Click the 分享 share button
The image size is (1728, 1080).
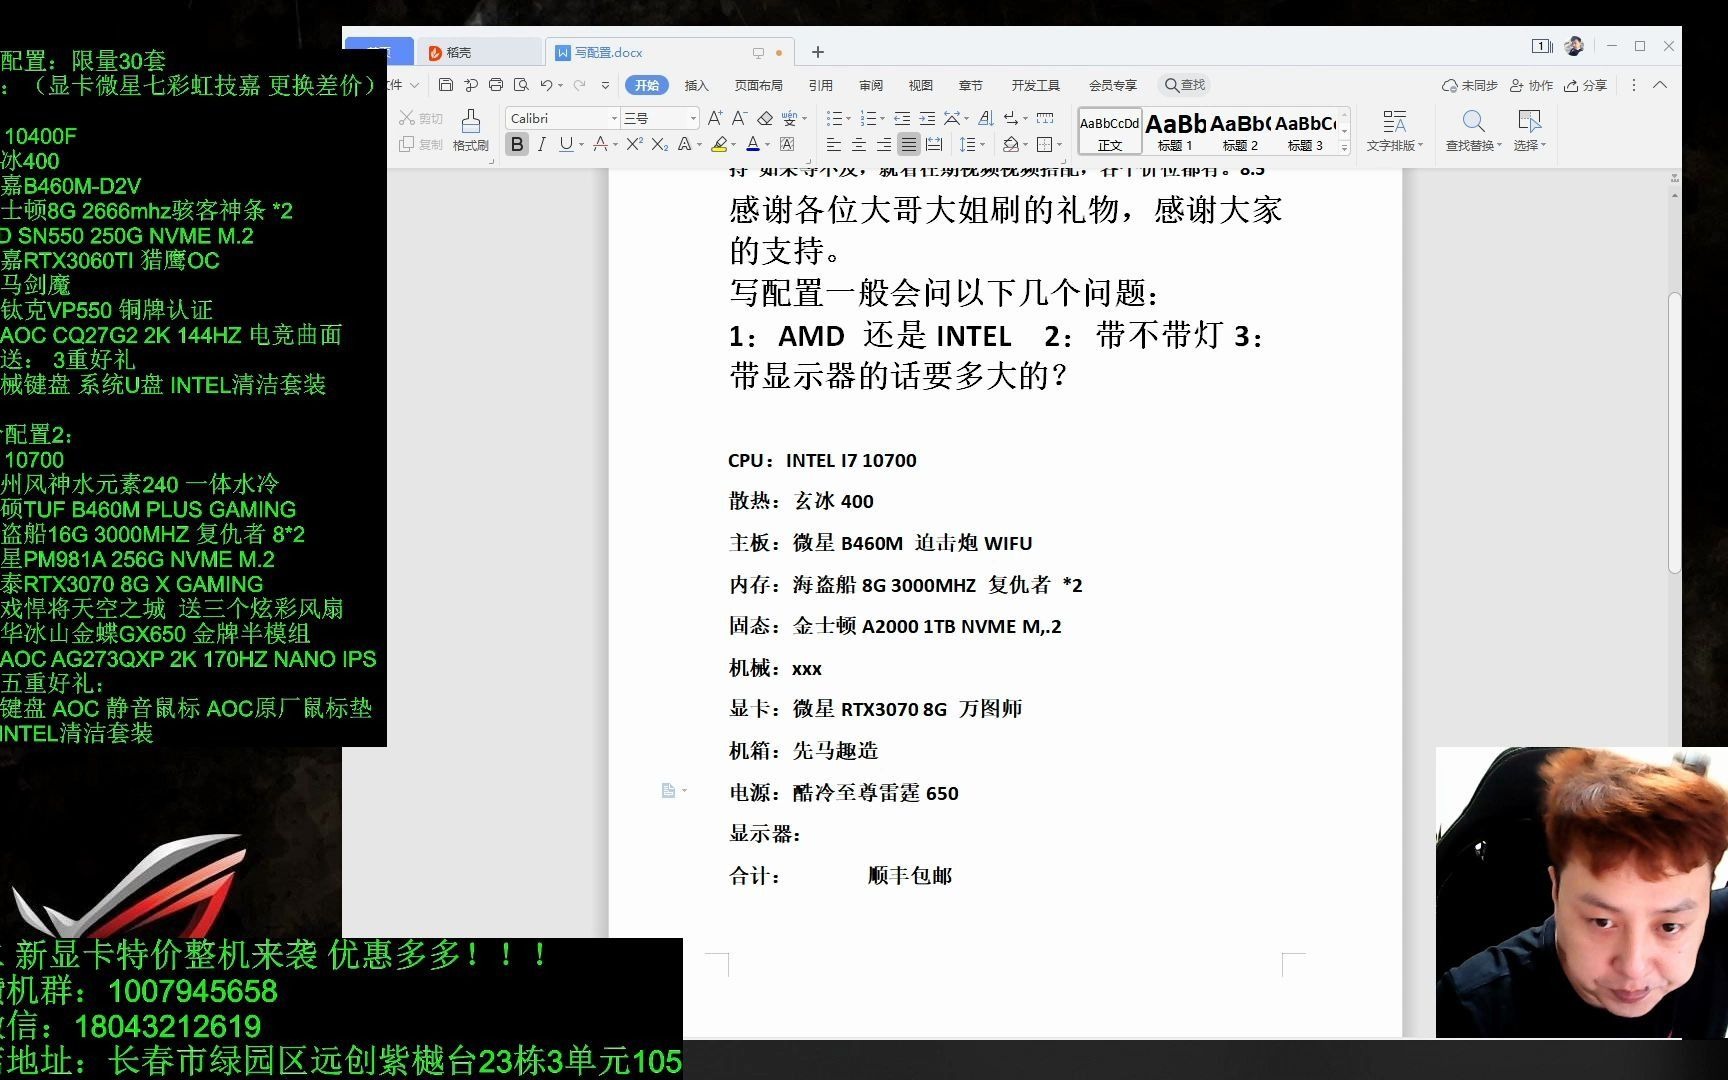pyautogui.click(x=1586, y=85)
